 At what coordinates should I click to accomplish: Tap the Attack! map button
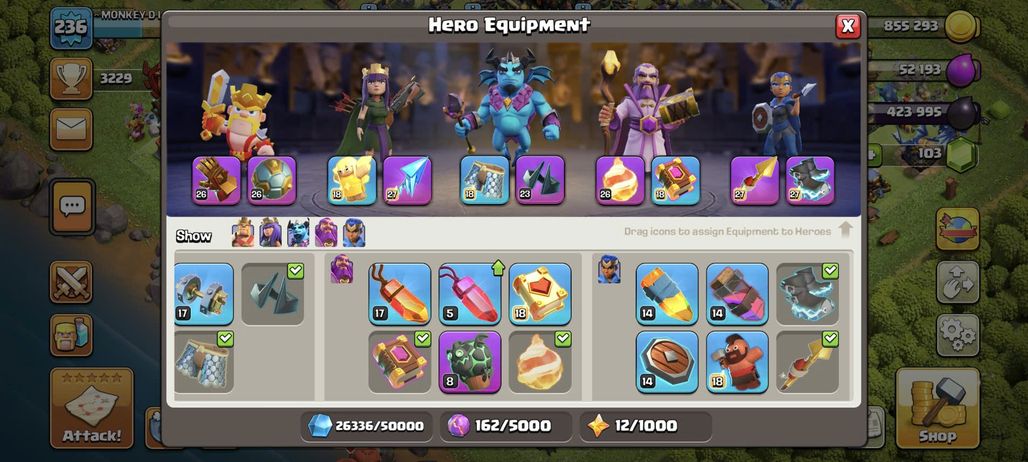[x=91, y=408]
